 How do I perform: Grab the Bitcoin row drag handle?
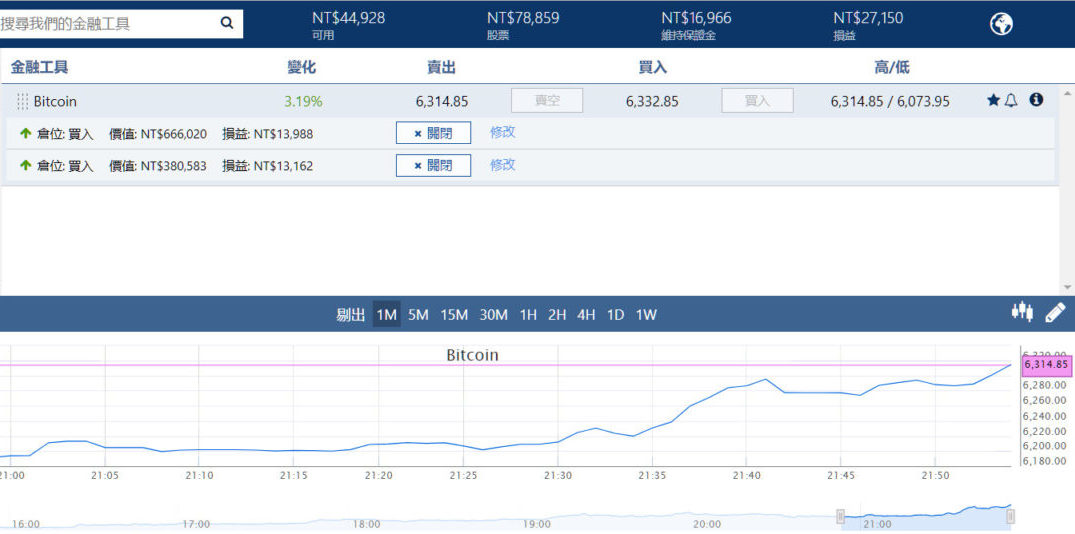pyautogui.click(x=23, y=101)
